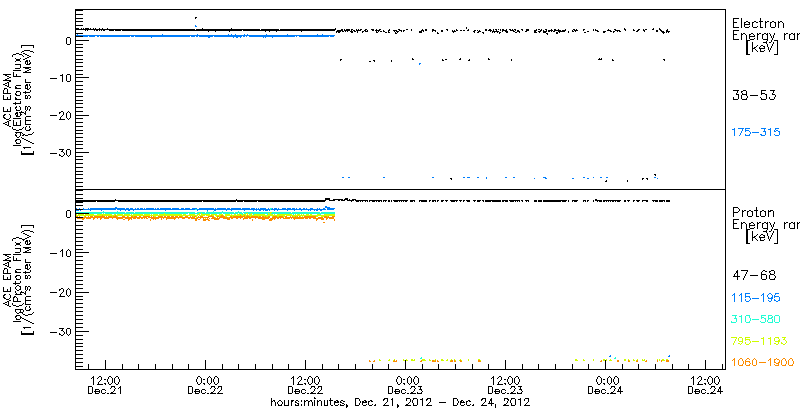Click the 0:00 Dec.23 time tick label
Image resolution: width=800 pixels, height=410 pixels.
click(x=405, y=386)
